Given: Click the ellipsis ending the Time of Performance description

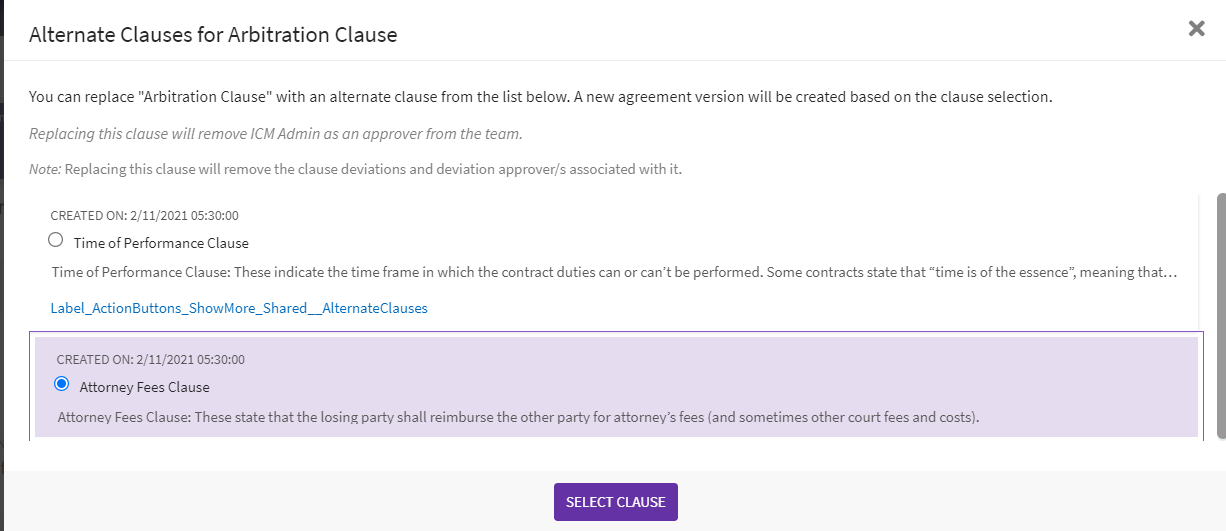Looking at the screenshot, I should coord(1172,272).
